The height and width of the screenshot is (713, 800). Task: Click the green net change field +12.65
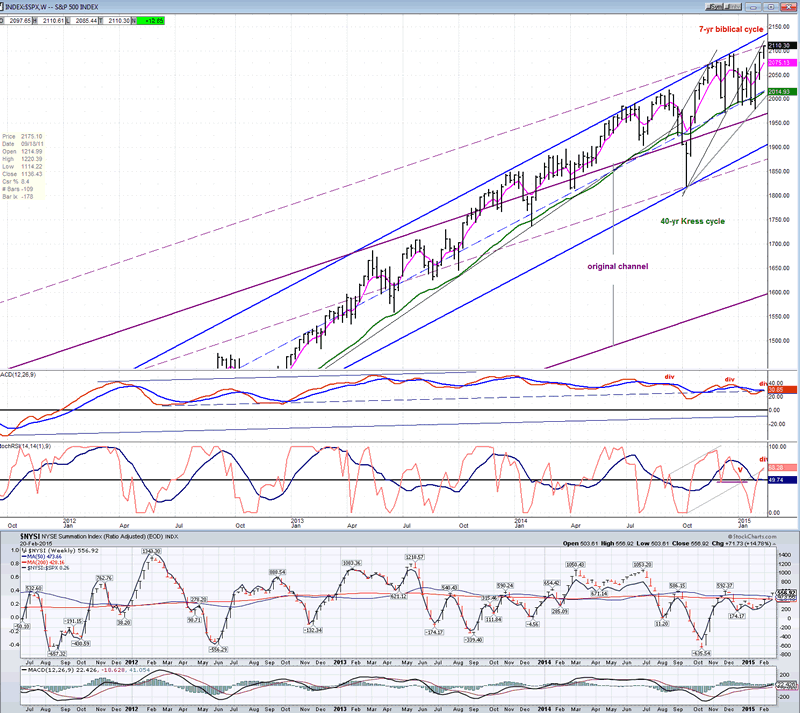coord(151,20)
